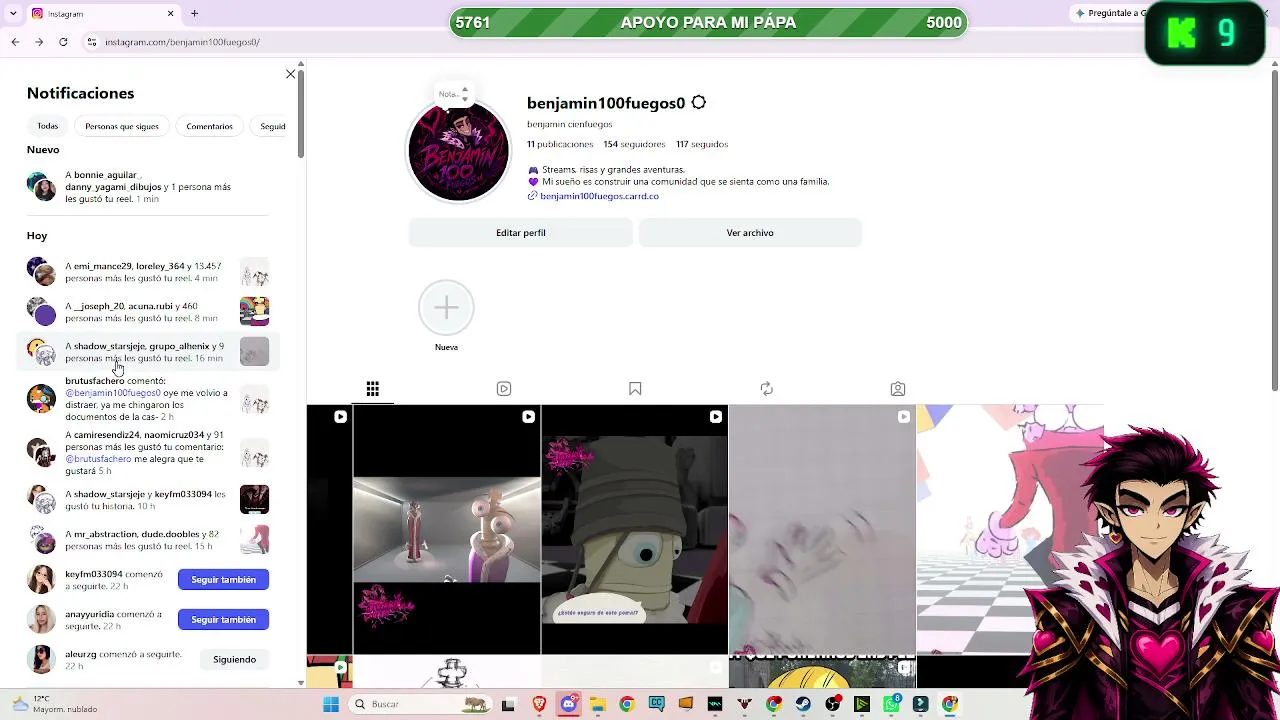Click the keyfm033094 follower avatar
The width and height of the screenshot is (1280, 720).
click(x=41, y=580)
